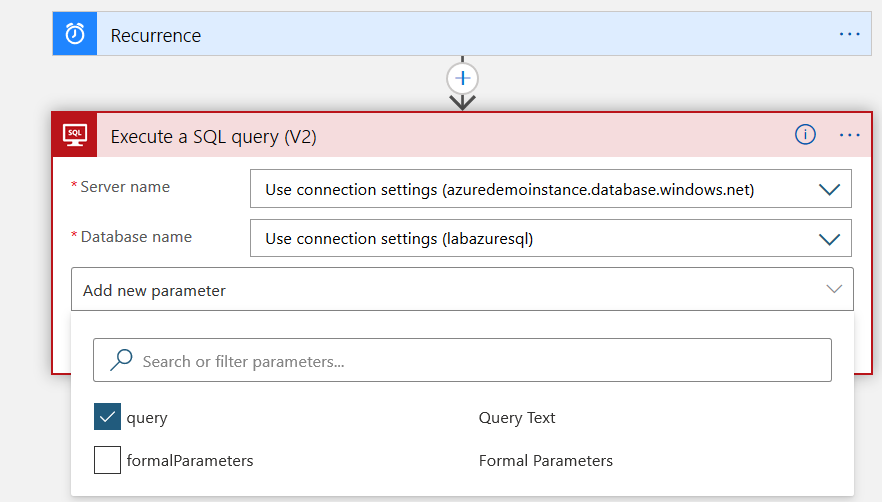
Task: Check the formalParameters checkbox
Action: pos(107,460)
